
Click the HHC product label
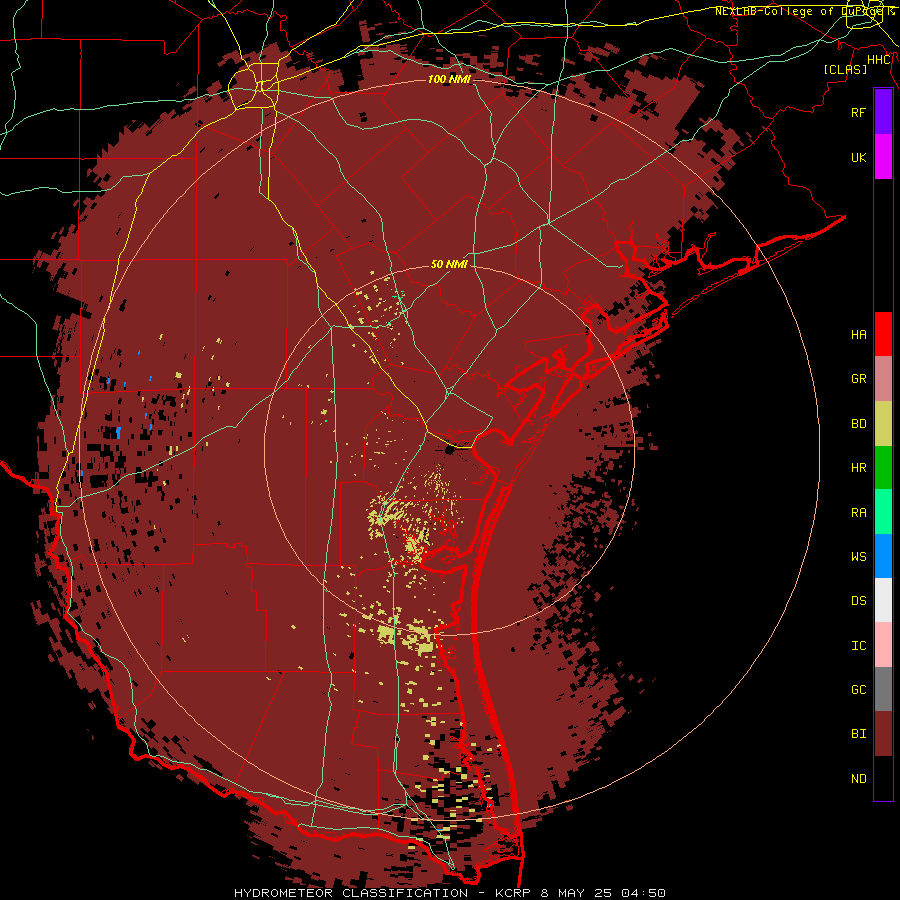(879, 60)
